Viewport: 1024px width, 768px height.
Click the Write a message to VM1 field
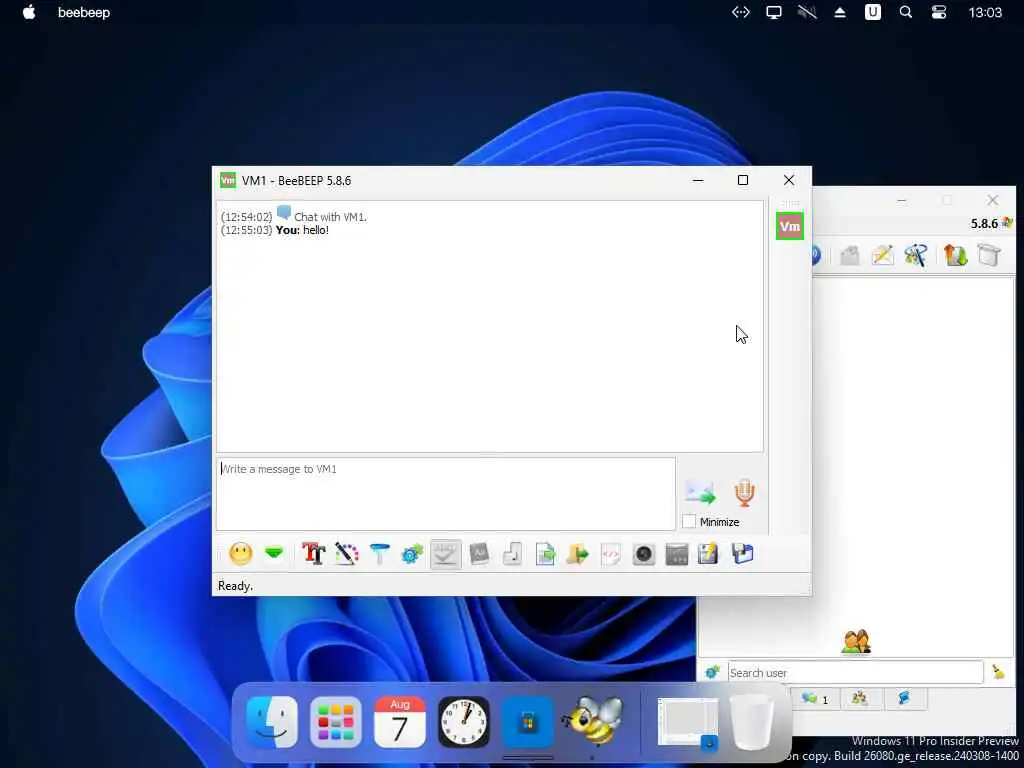446,494
